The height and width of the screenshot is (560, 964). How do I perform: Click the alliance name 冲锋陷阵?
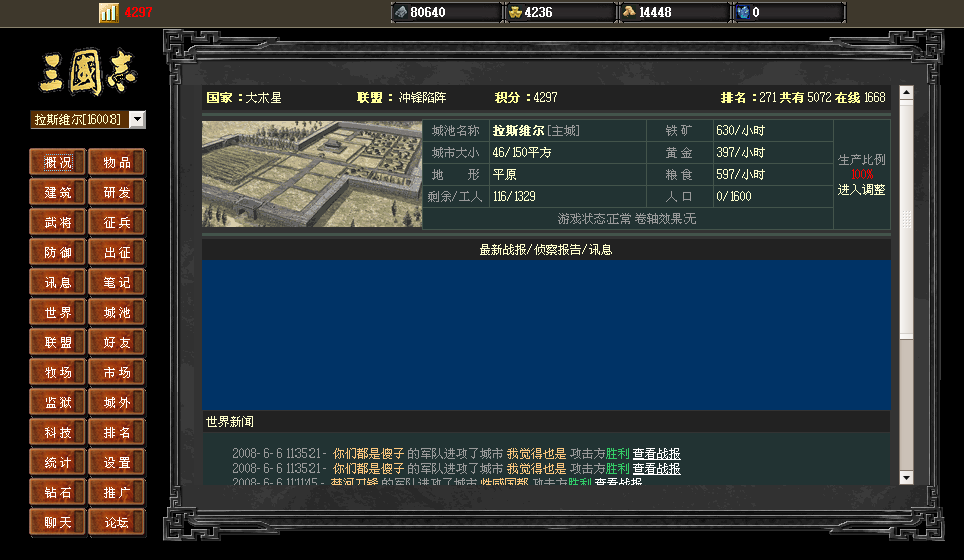422,98
